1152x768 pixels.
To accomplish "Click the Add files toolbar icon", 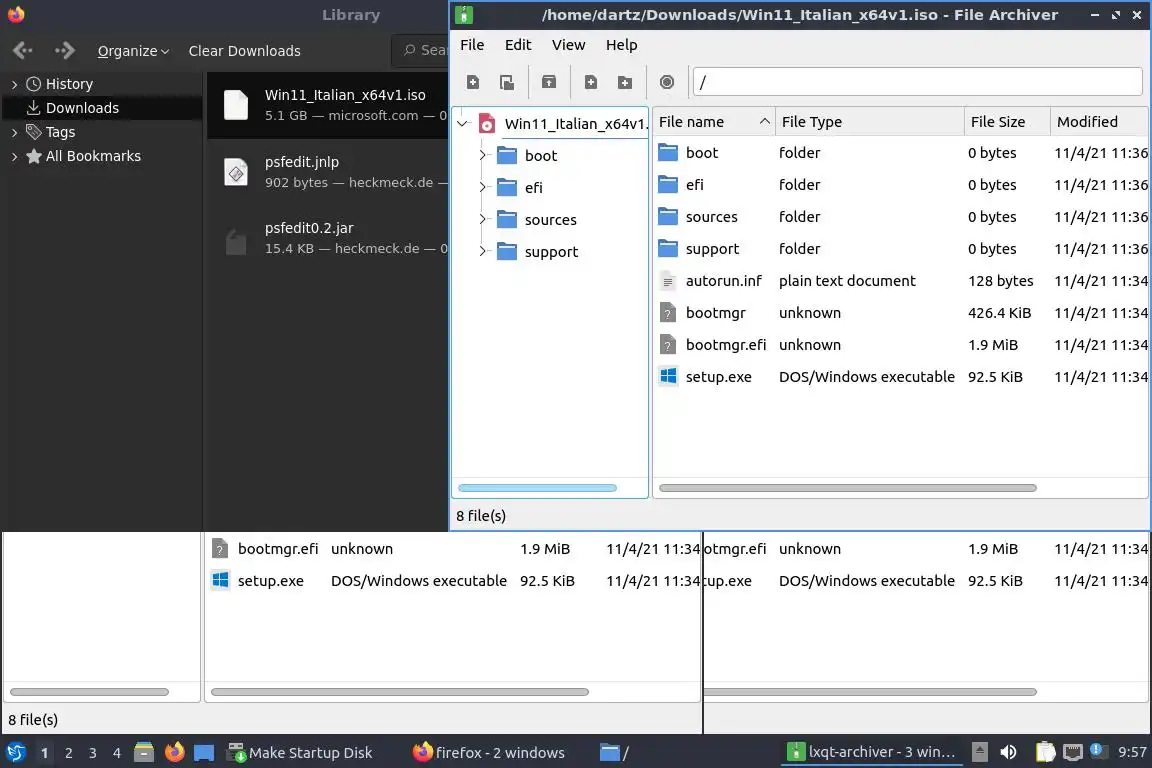I will point(590,82).
